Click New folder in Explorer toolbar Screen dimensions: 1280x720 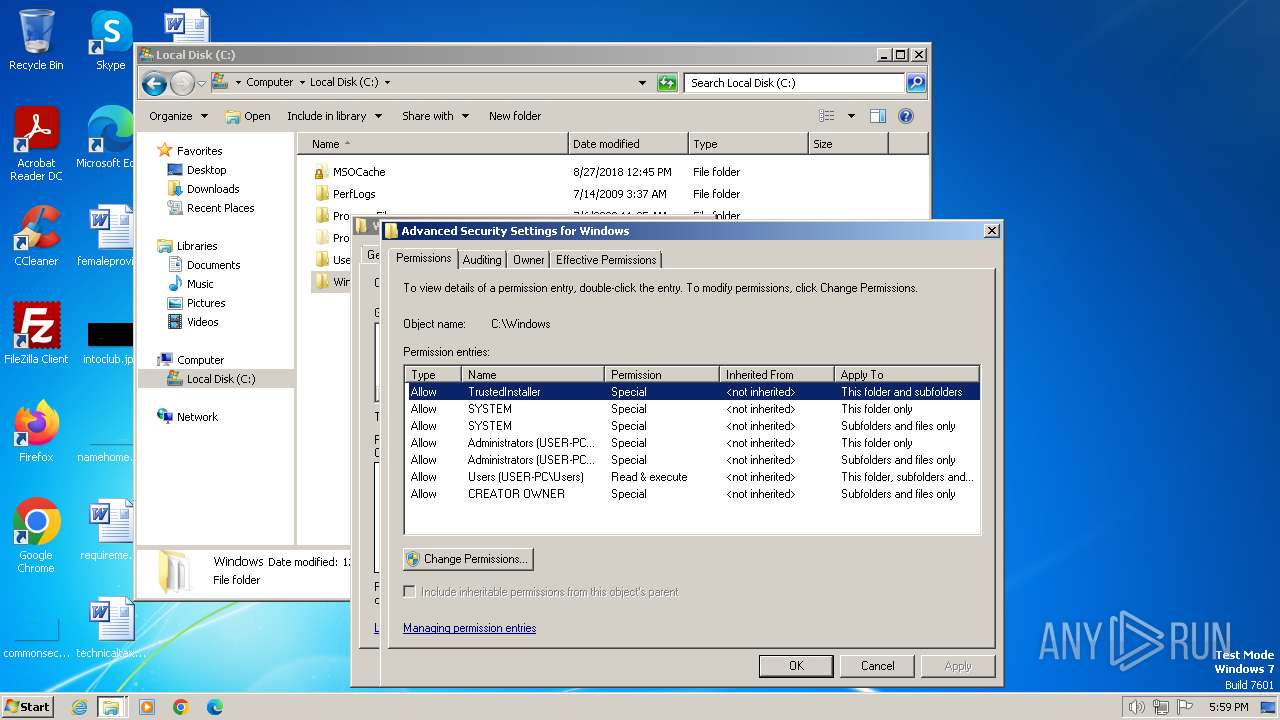[515, 116]
